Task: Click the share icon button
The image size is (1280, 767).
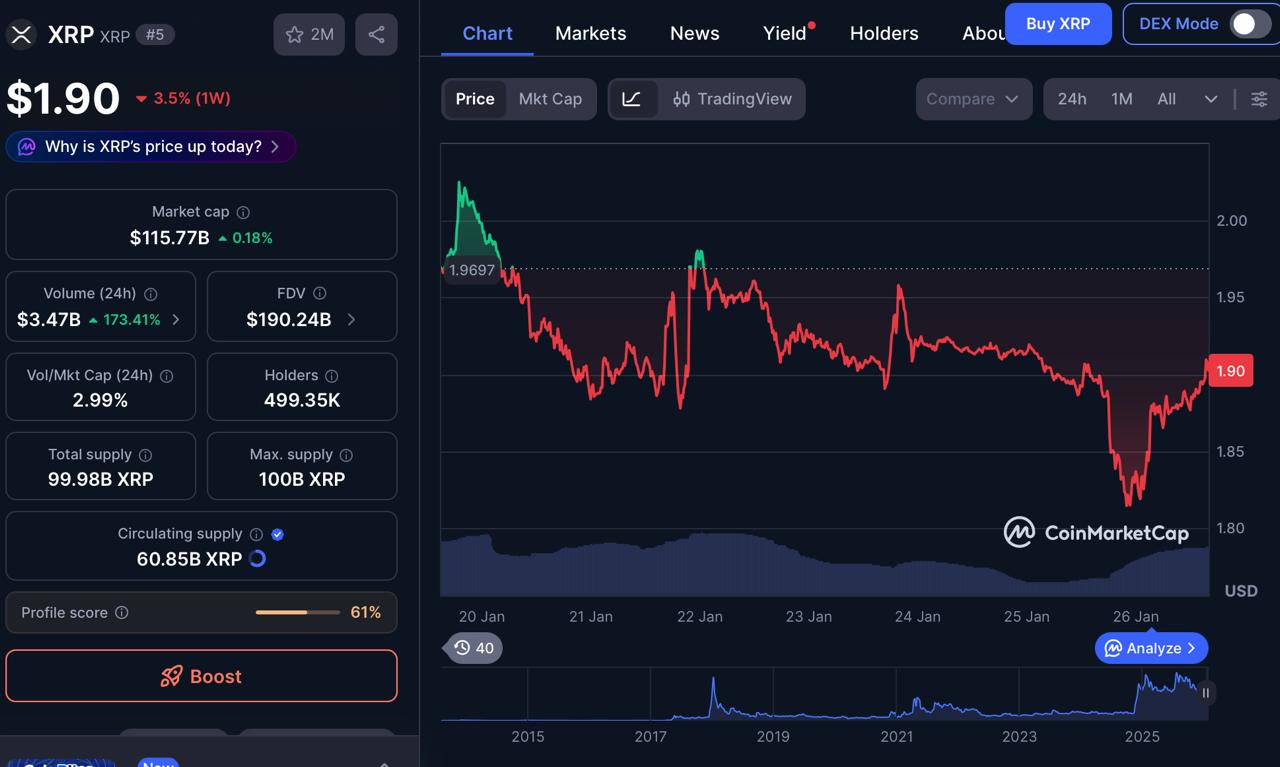Action: (376, 34)
